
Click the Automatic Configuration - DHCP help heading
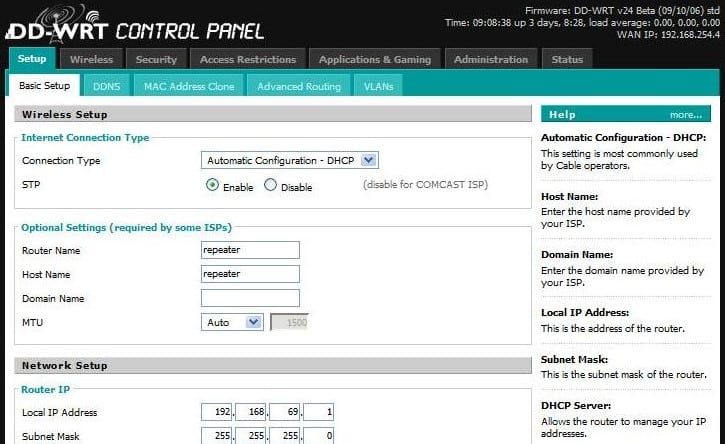tap(623, 137)
